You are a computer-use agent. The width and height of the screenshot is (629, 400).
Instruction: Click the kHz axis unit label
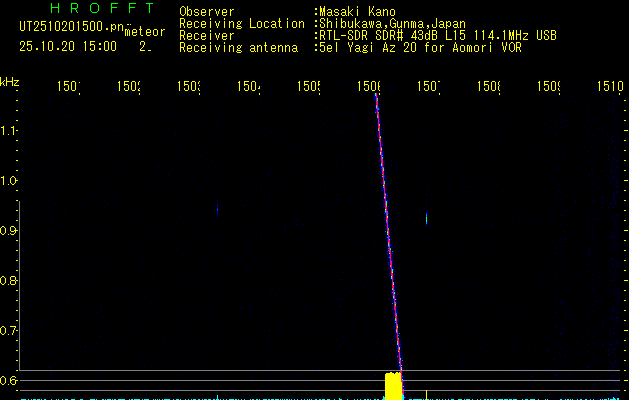(x=9, y=81)
